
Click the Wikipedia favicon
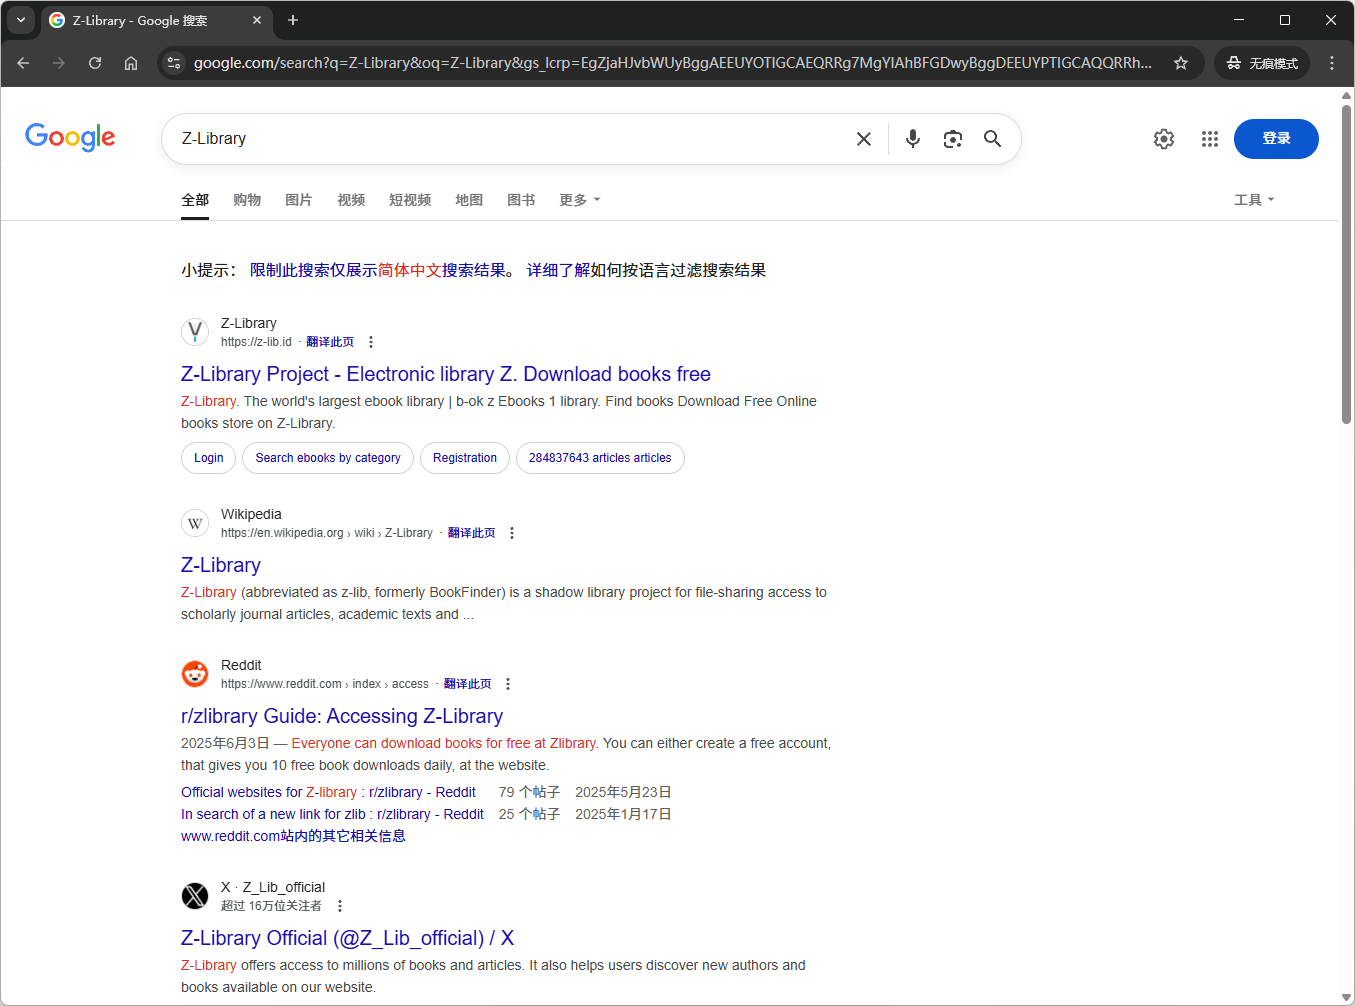click(195, 523)
